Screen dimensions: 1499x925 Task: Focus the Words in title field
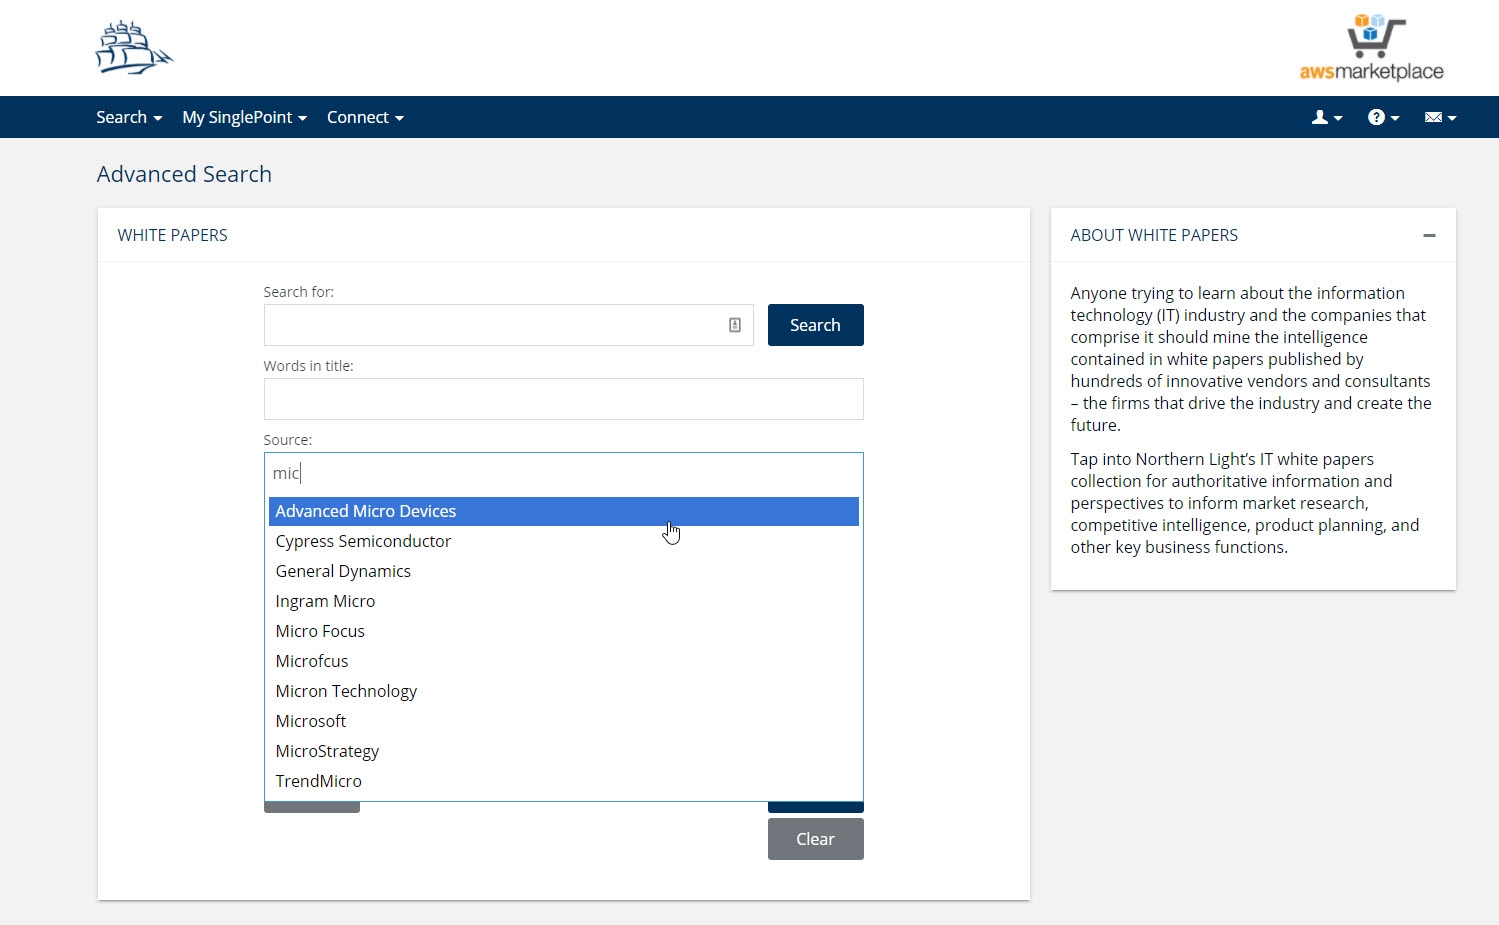click(563, 399)
